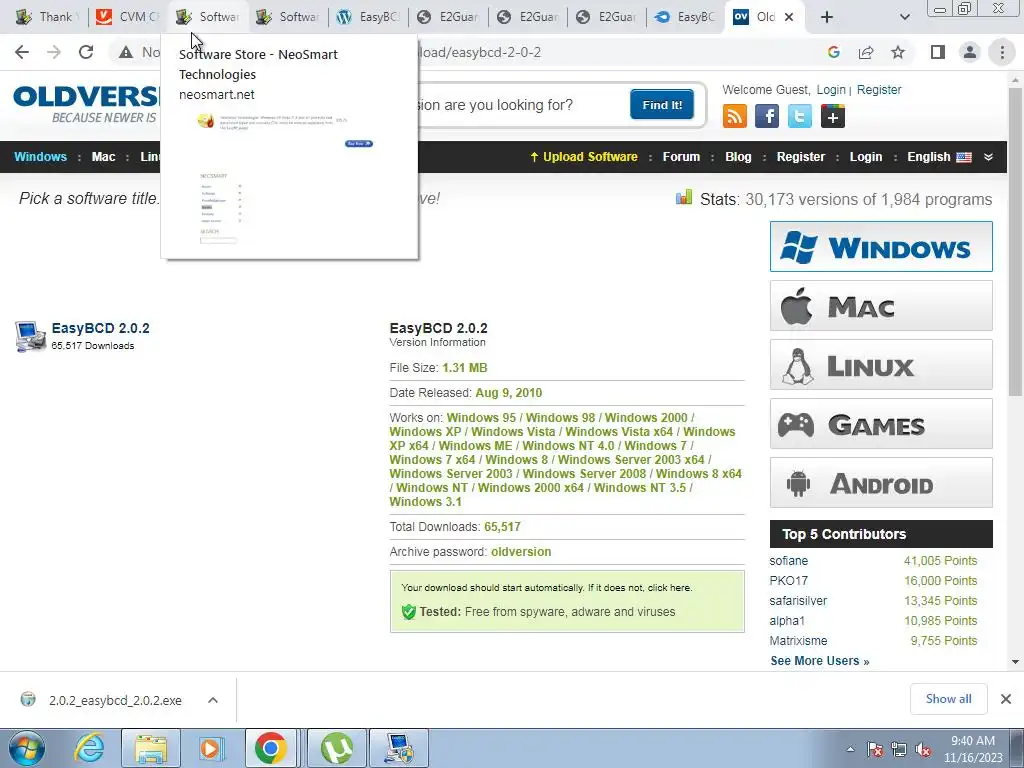Click the Login link near Welcome Guest
Viewport: 1024px width, 768px height.
[x=831, y=89]
